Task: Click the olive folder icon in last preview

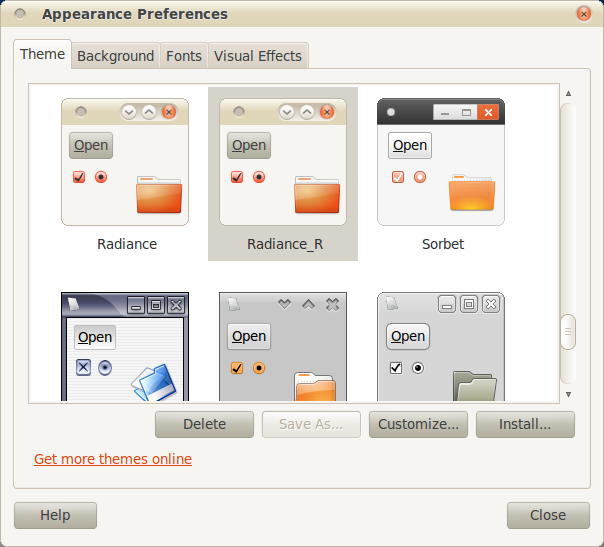Action: pyautogui.click(x=475, y=386)
